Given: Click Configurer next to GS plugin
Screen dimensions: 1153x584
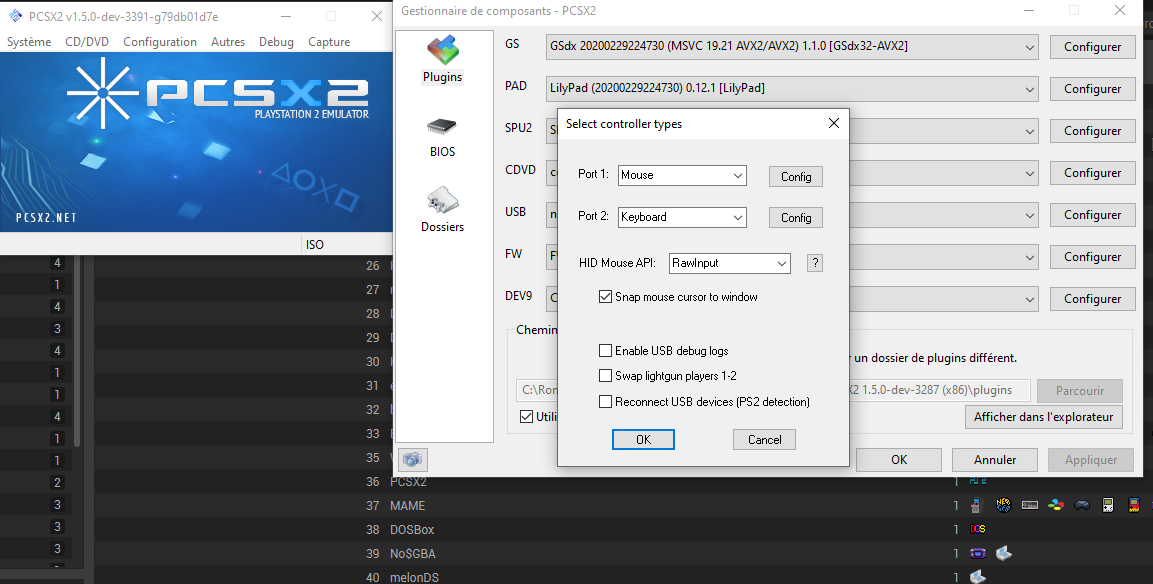Looking at the screenshot, I should pyautogui.click(x=1092, y=46).
